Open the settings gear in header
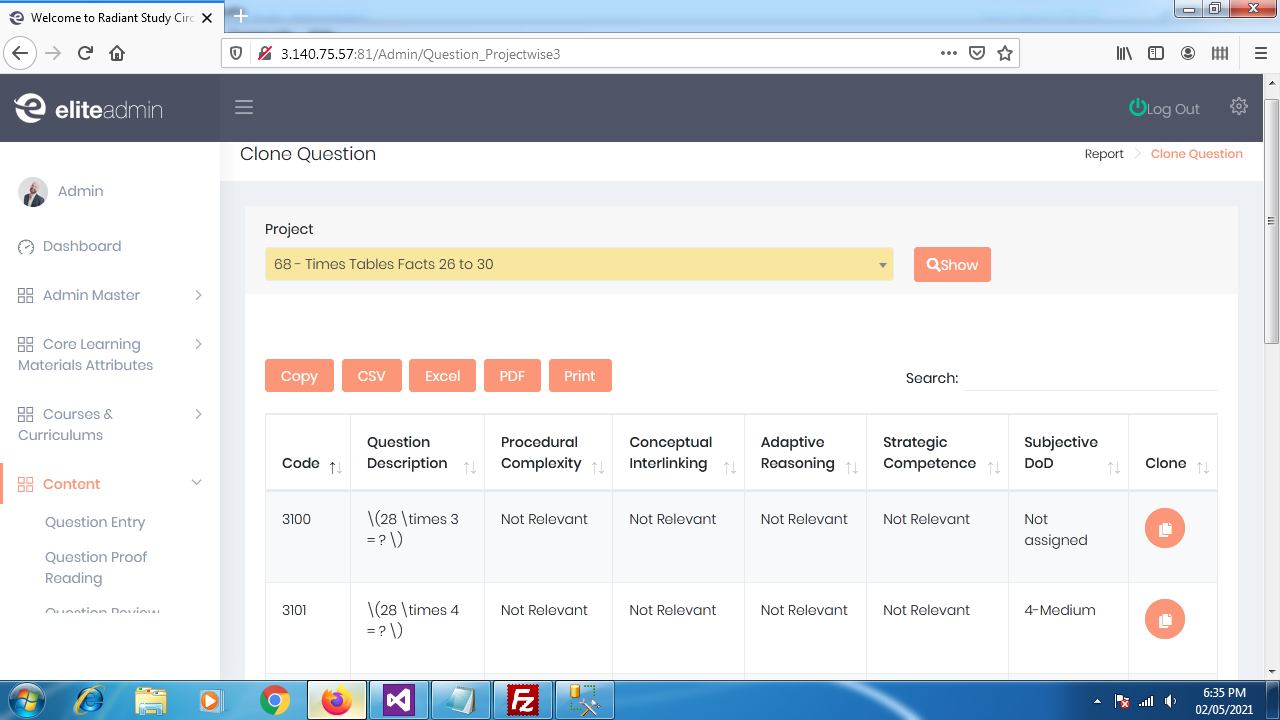The width and height of the screenshot is (1280, 720). click(1239, 107)
